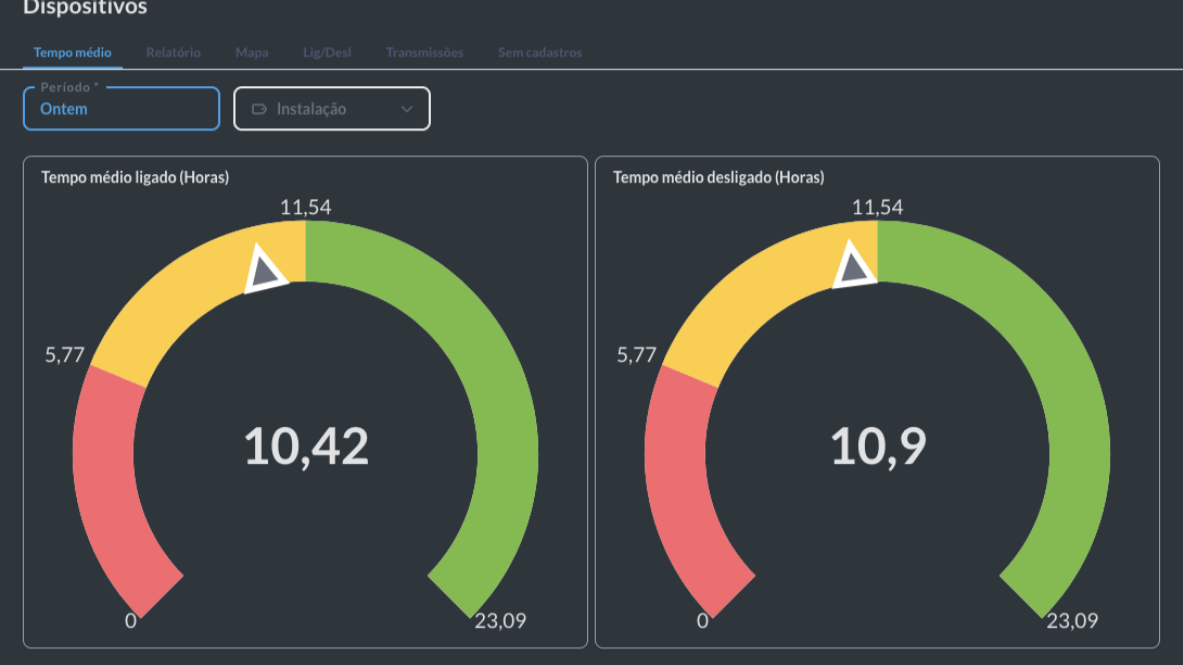Viewport: 1183px width, 665px height.
Task: Switch to the Transmissões tab
Action: click(425, 52)
